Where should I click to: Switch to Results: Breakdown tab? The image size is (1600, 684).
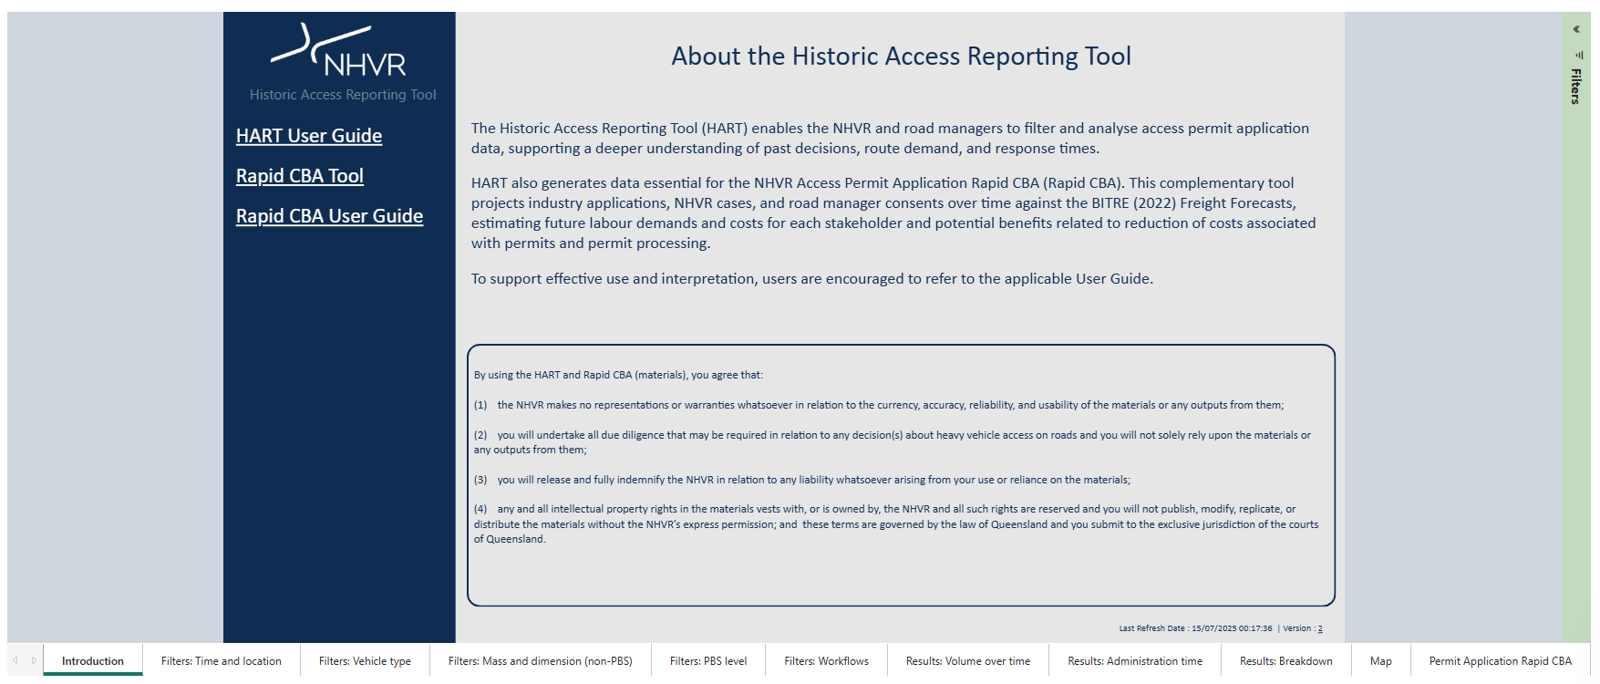coord(1286,661)
